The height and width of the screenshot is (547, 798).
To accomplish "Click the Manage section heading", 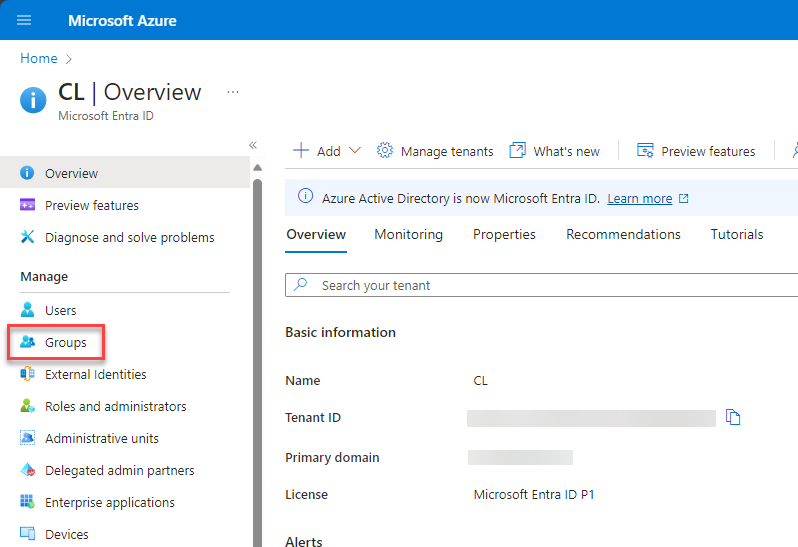I will click(x=44, y=276).
